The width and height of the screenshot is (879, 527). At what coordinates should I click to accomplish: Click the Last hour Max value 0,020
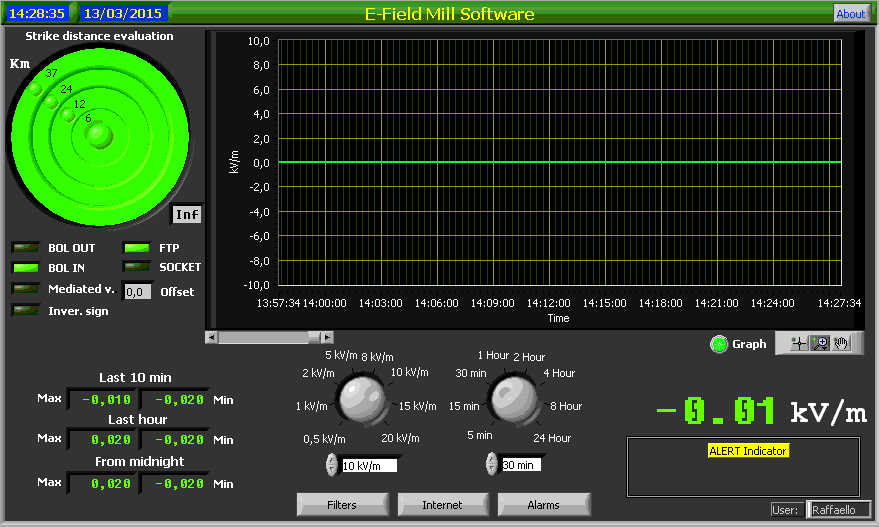103,440
